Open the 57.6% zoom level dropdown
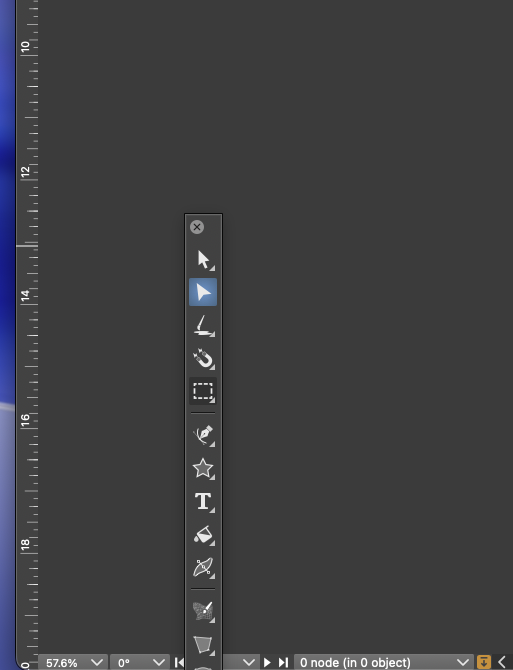This screenshot has width=513, height=670. coord(97,662)
